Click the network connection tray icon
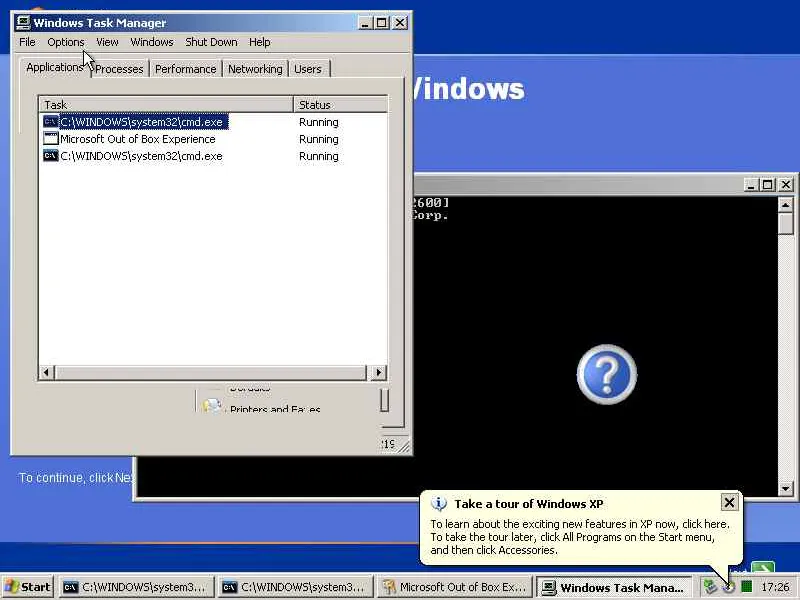 (710, 587)
